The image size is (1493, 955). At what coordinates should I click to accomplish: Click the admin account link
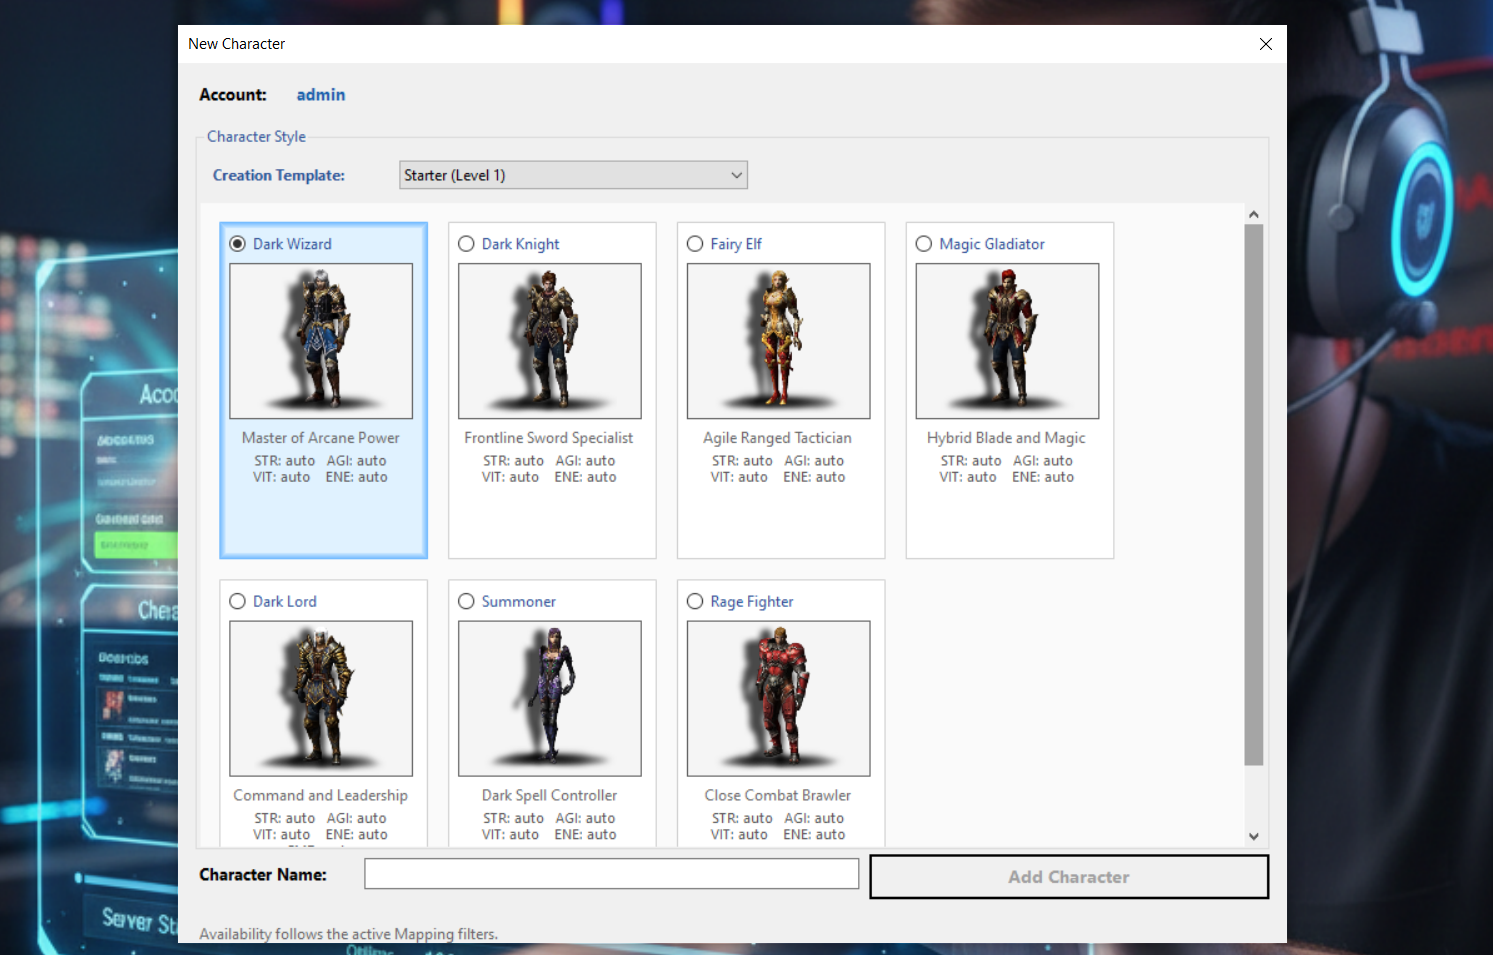point(320,94)
